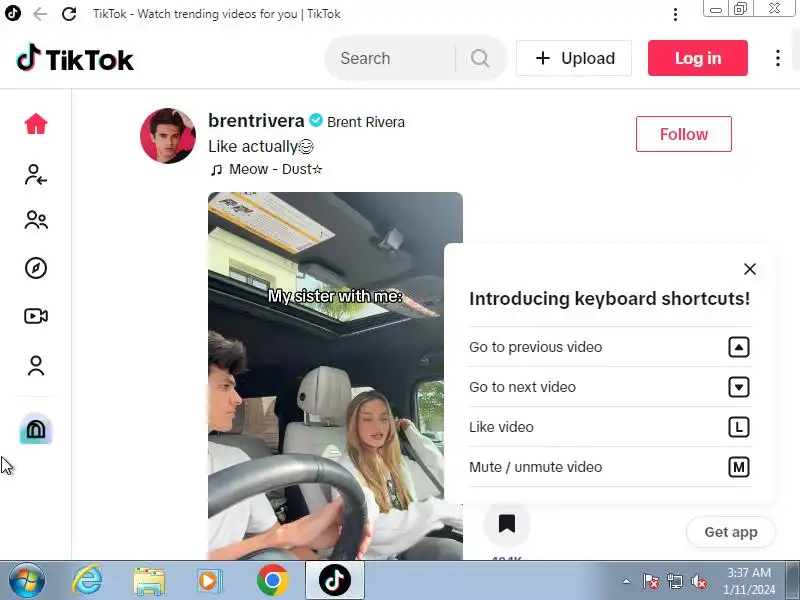This screenshot has height=600, width=800.
Task: Open the Friends sidebar icon
Action: coord(36,220)
